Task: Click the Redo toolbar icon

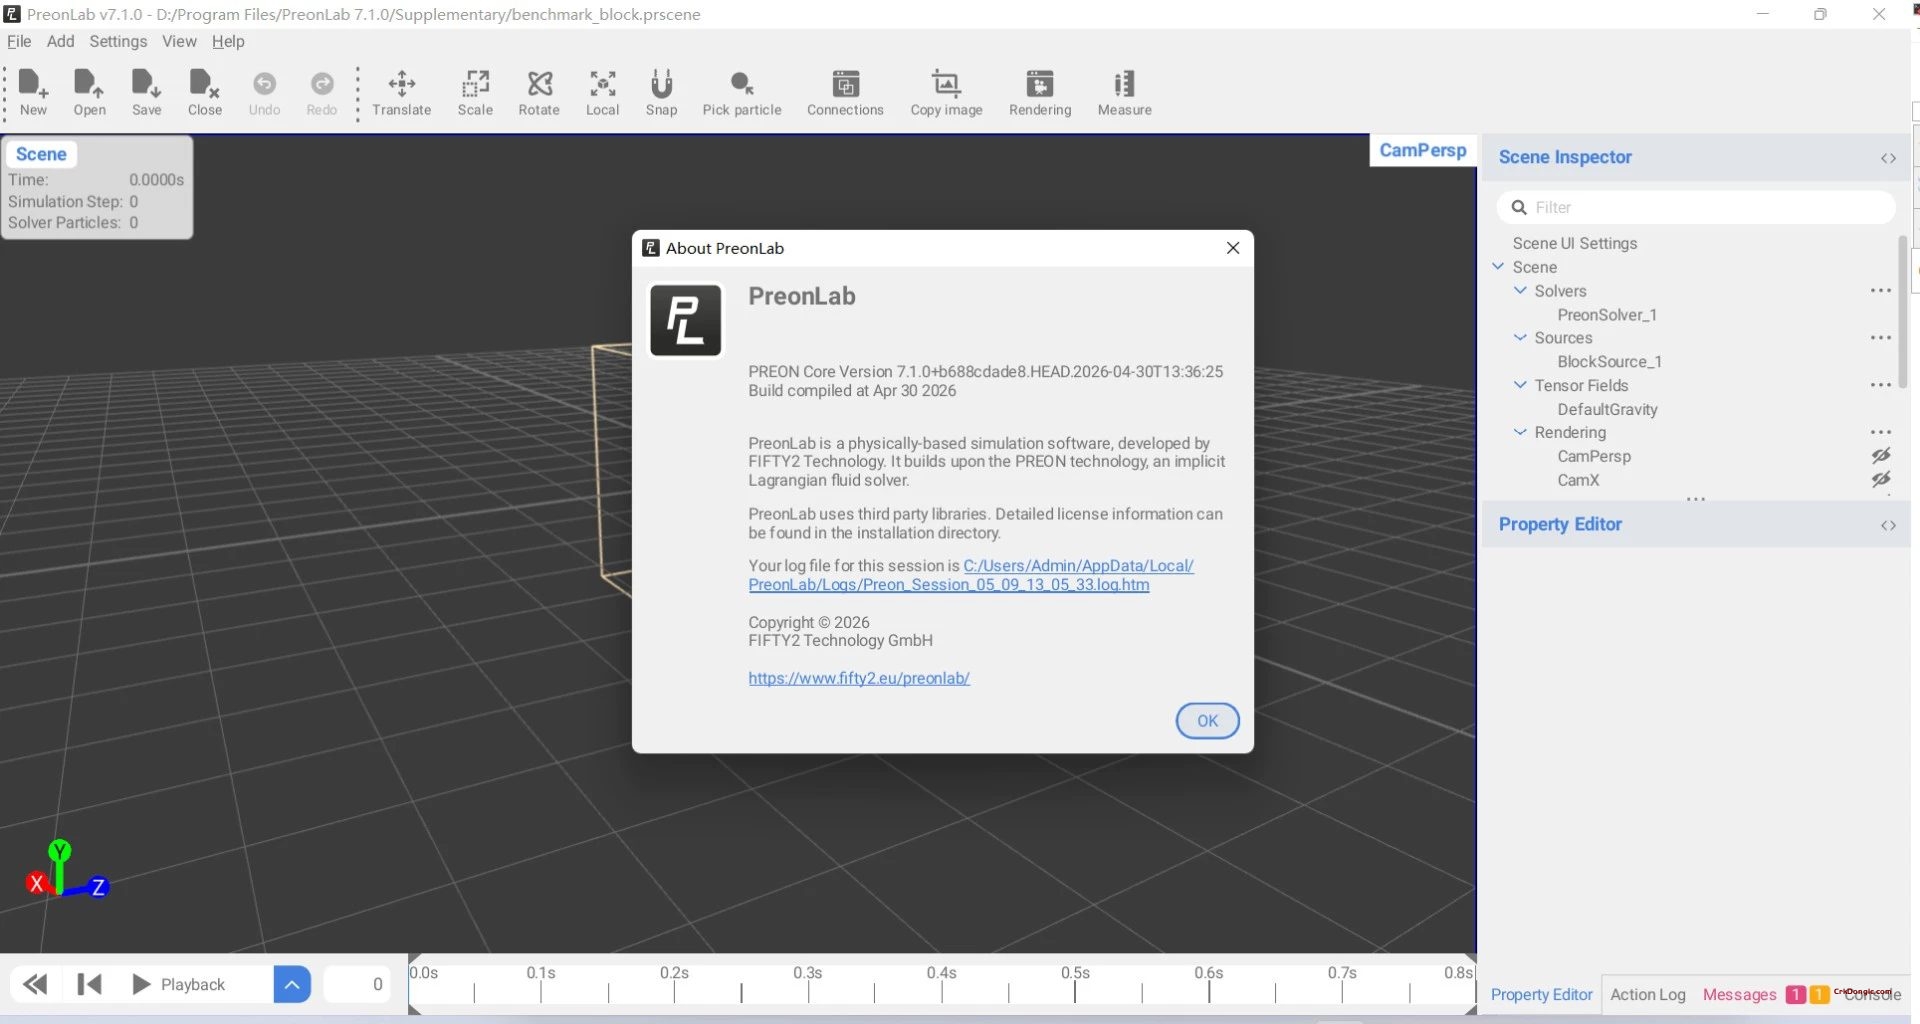Action: point(321,93)
